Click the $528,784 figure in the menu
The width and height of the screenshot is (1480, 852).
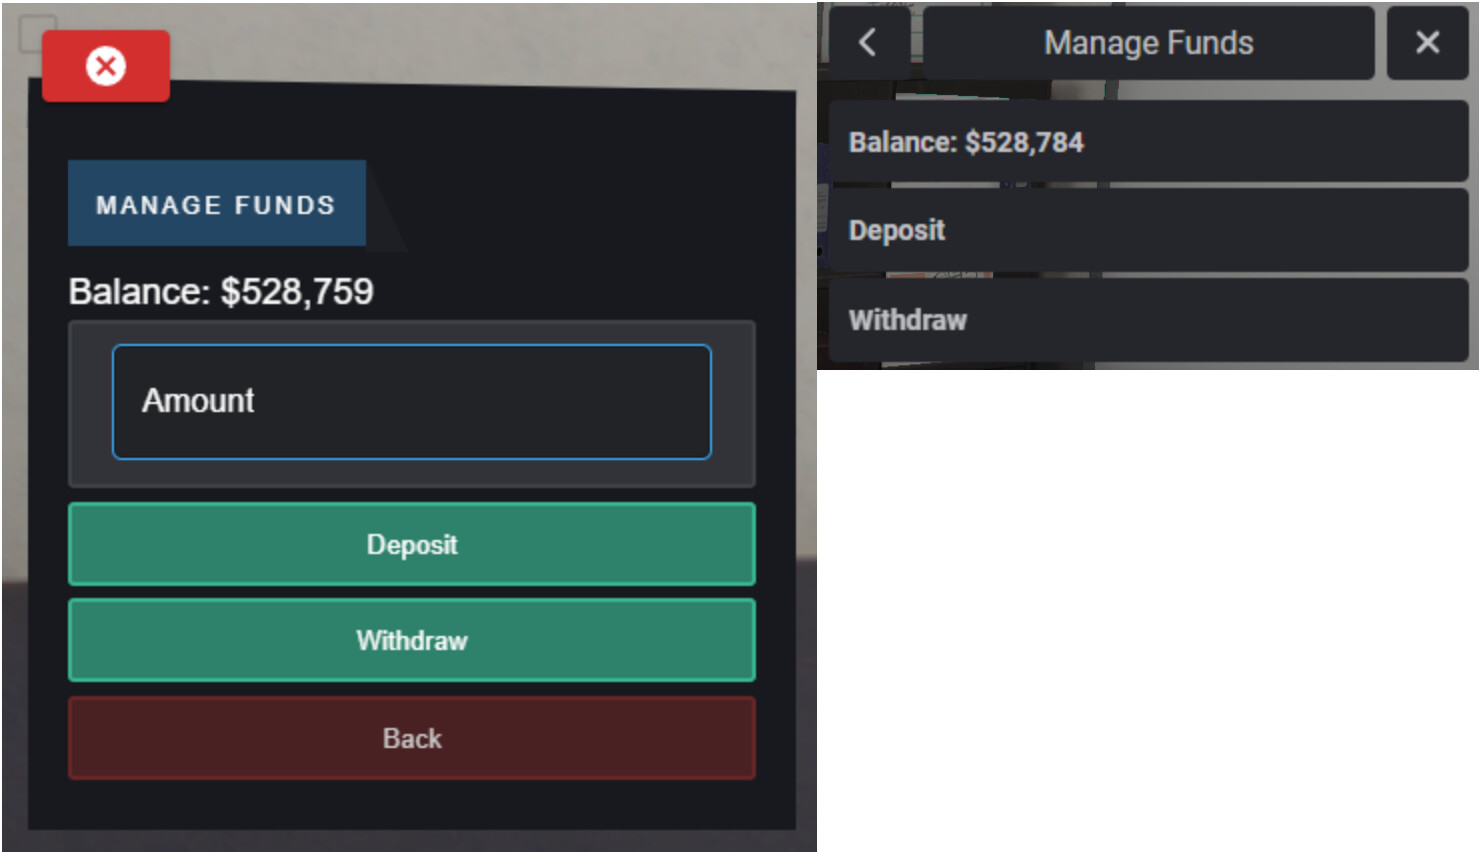(x=1024, y=142)
